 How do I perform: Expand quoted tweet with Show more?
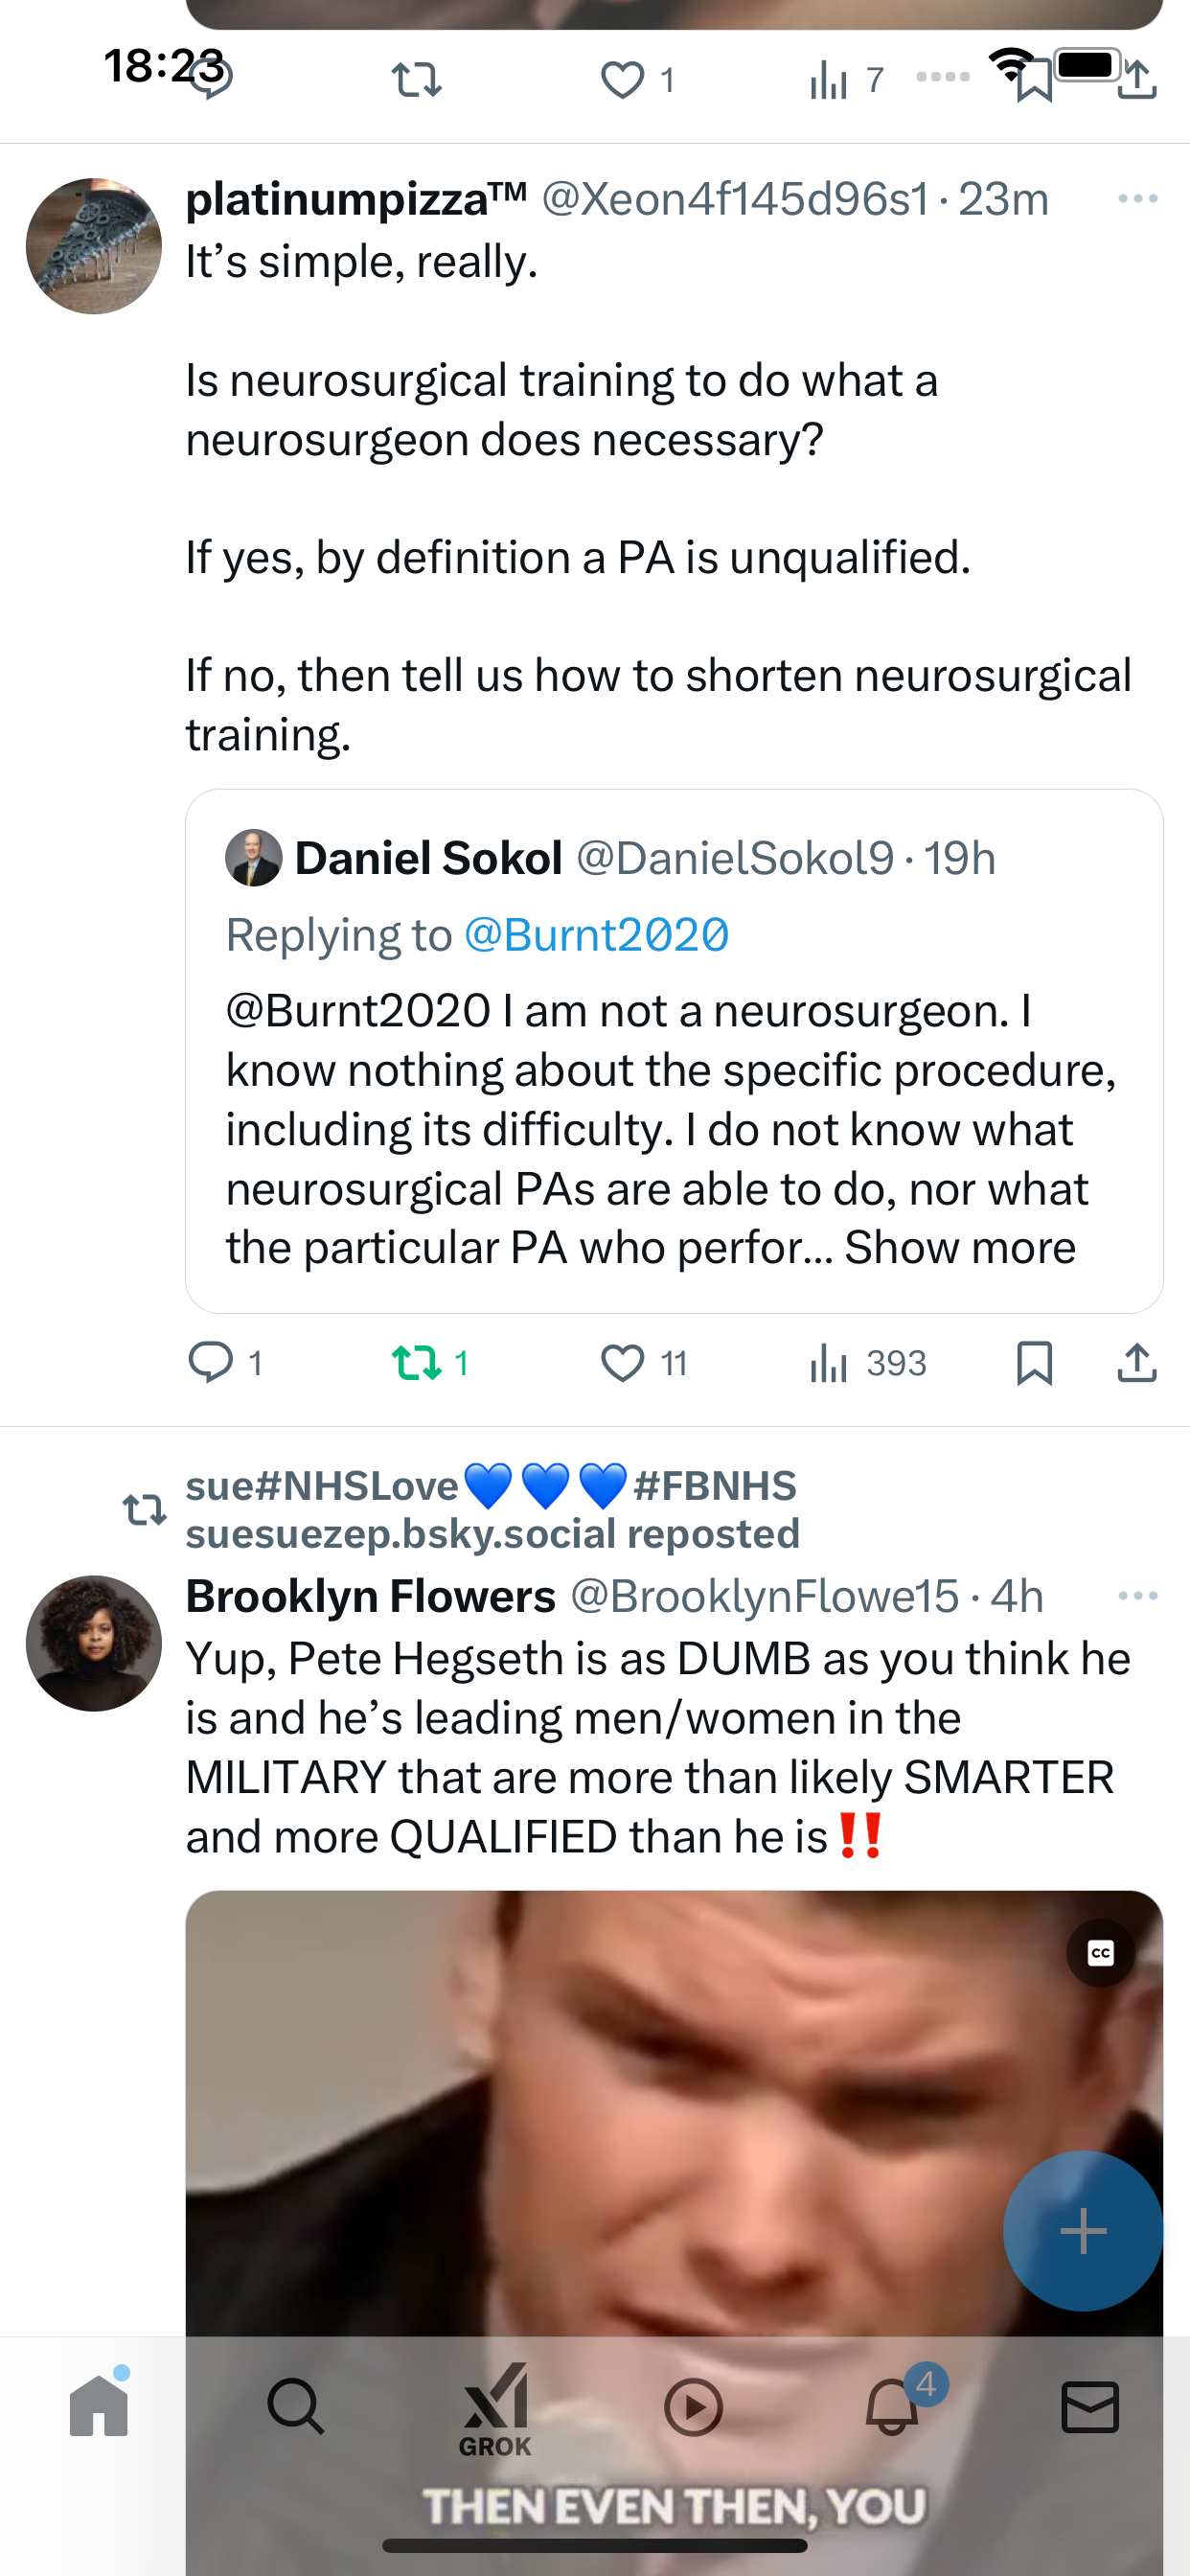coord(960,1248)
